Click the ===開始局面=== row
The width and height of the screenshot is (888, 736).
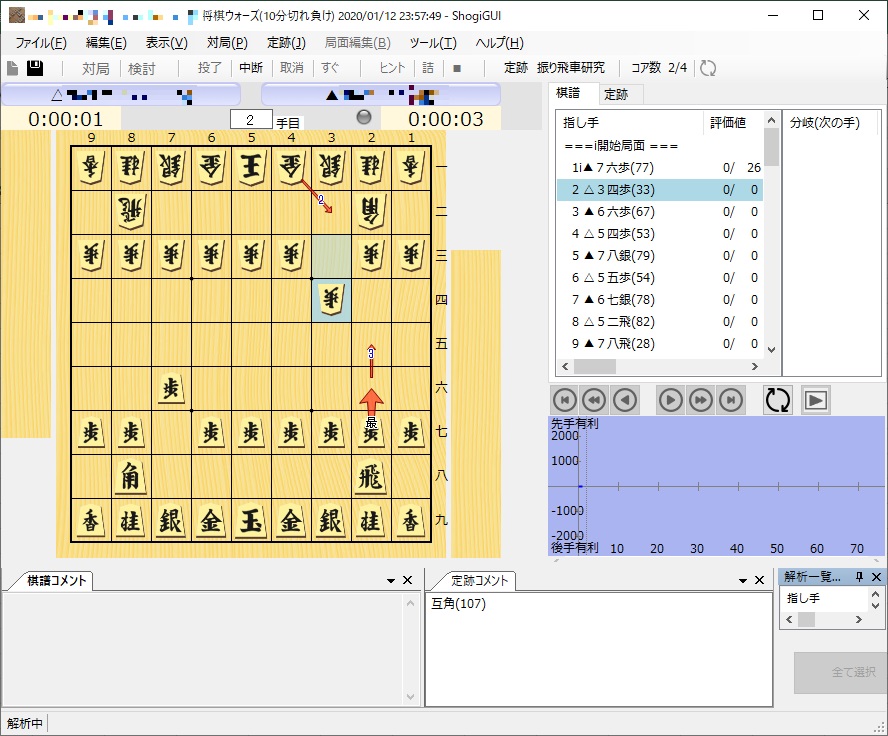coord(660,146)
